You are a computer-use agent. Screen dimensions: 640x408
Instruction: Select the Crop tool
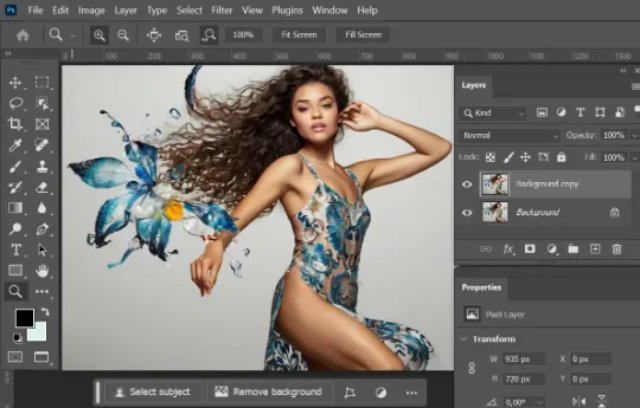(x=16, y=124)
